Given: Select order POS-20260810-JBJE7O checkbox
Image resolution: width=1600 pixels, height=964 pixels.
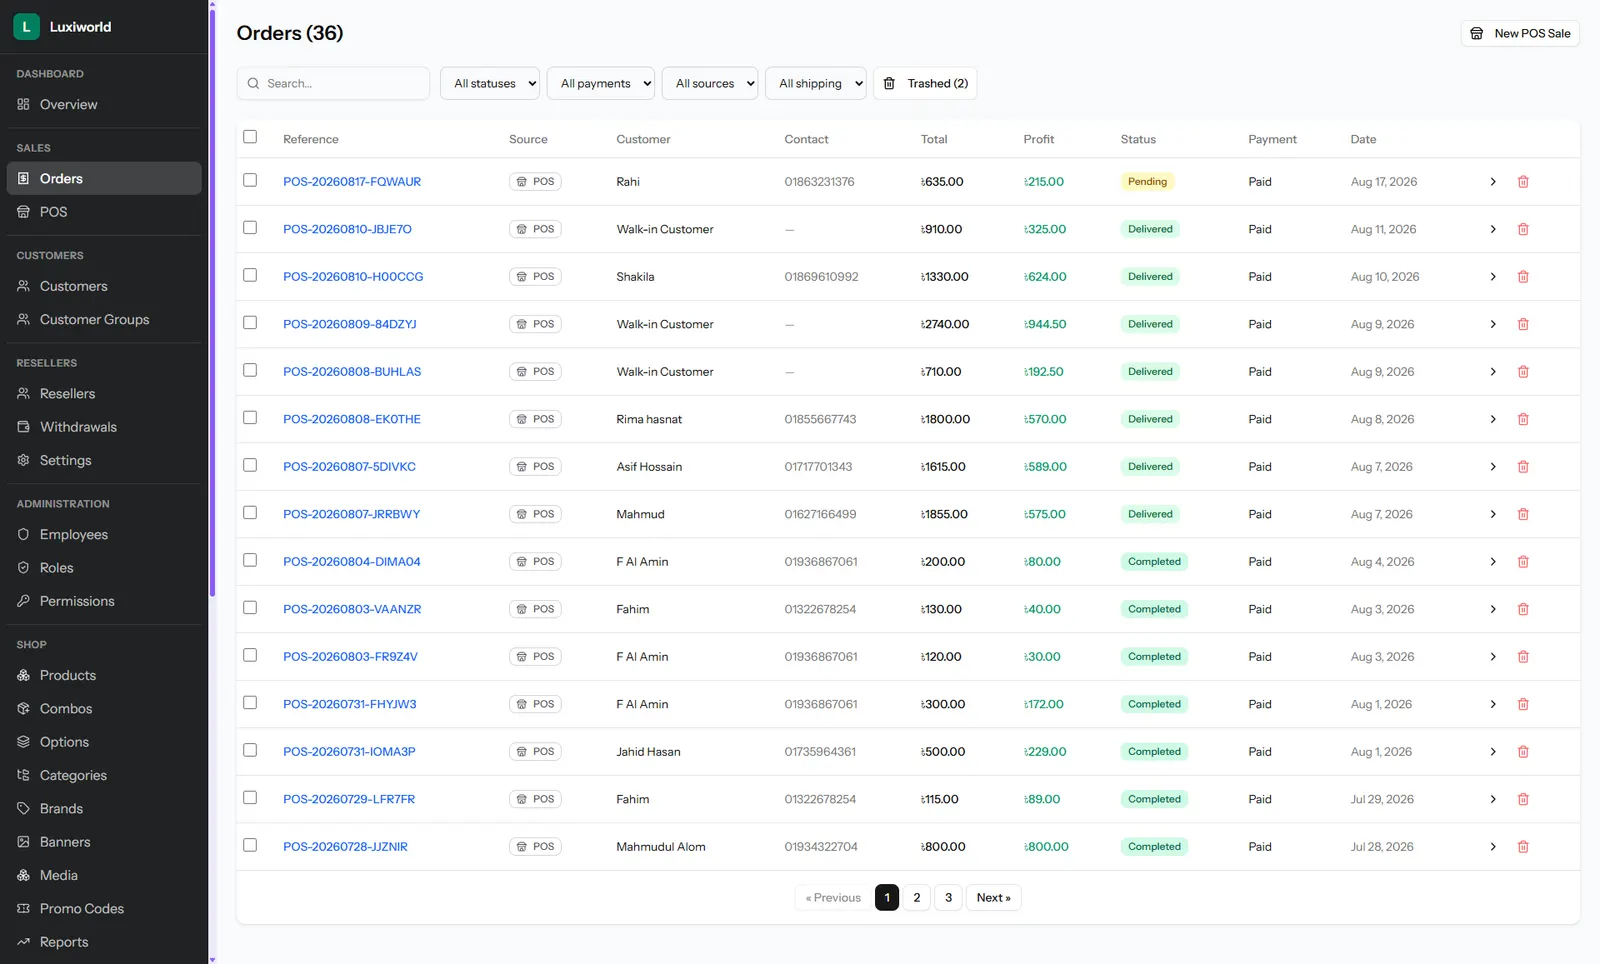Looking at the screenshot, I should point(250,228).
